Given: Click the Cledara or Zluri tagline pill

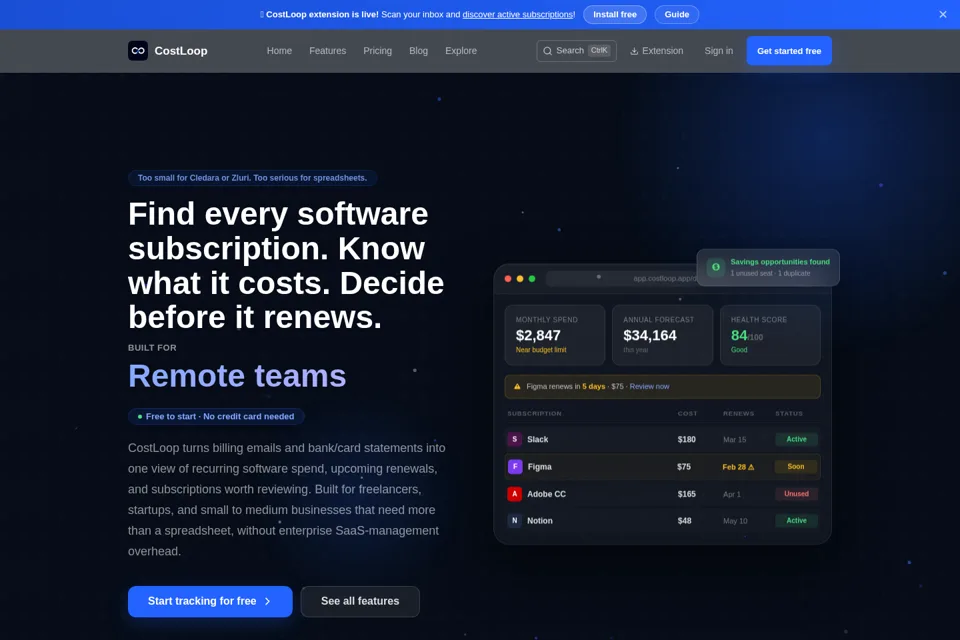Looking at the screenshot, I should point(252,178).
